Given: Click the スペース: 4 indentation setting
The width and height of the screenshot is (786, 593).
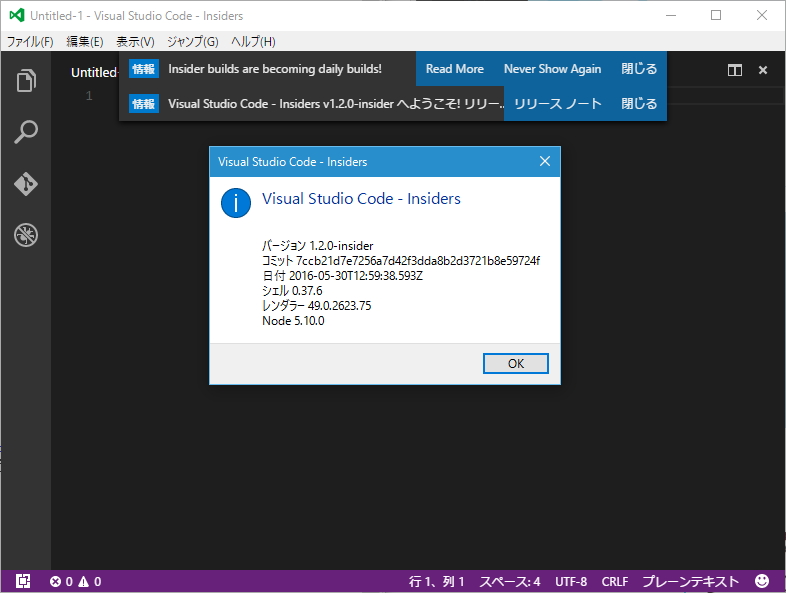Looking at the screenshot, I should point(510,581).
